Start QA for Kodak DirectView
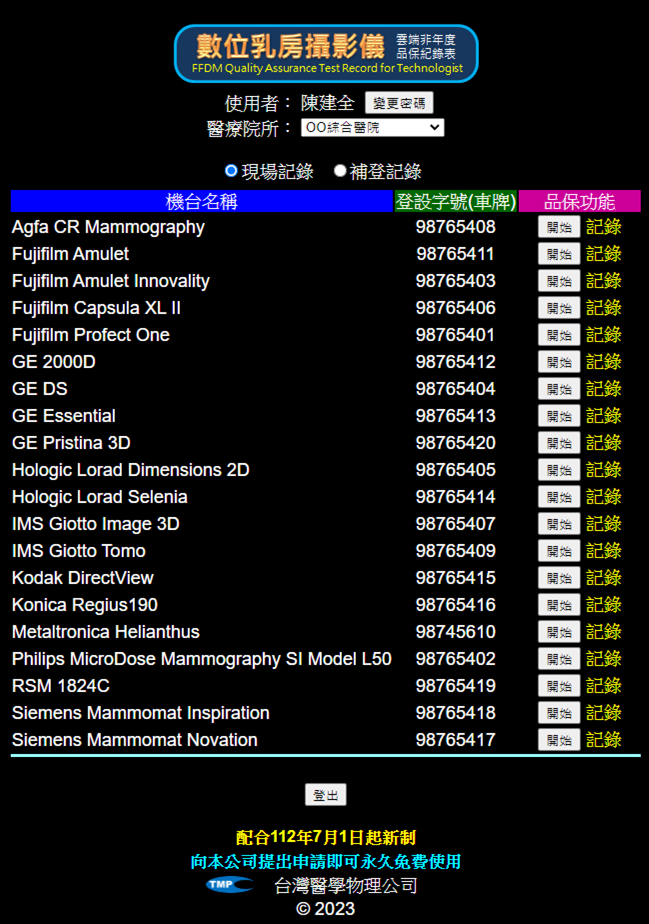 coord(558,578)
